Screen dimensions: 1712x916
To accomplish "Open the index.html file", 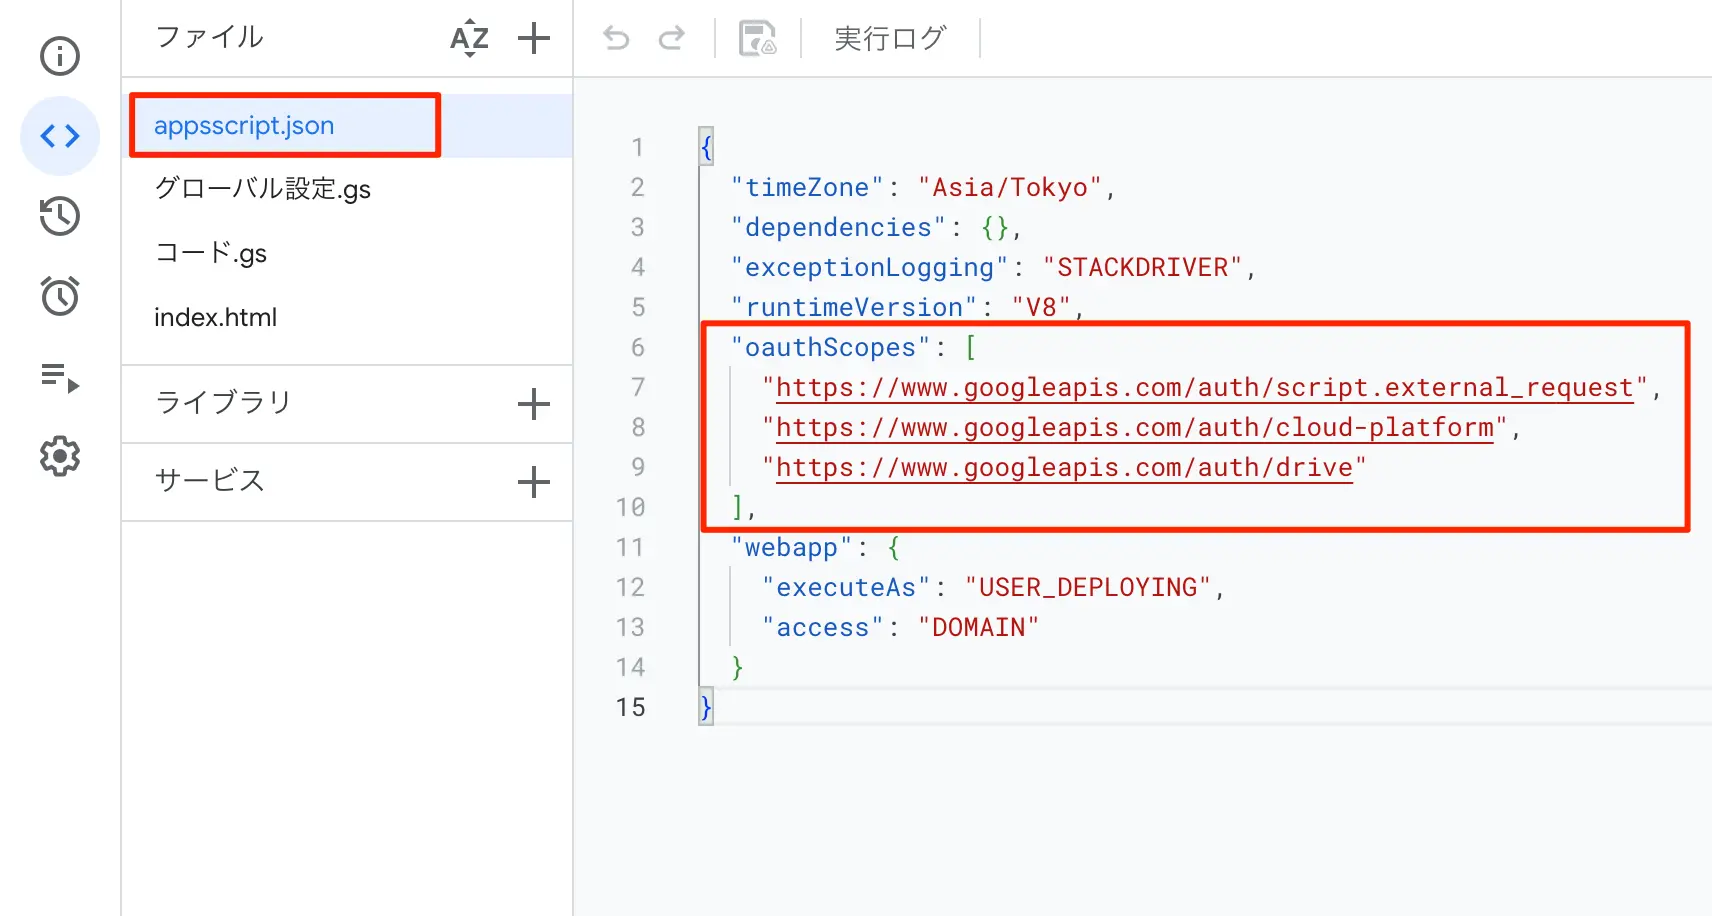I will tap(215, 318).
